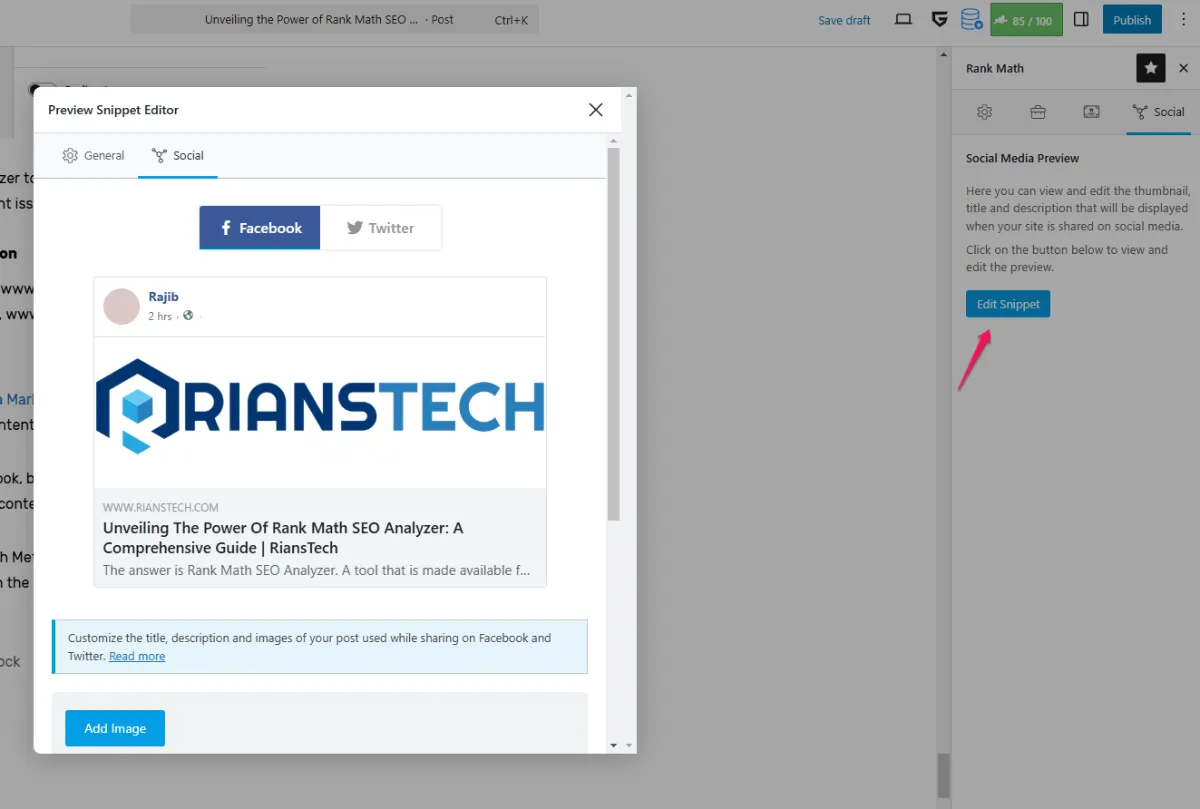This screenshot has height=809, width=1200.
Task: Switch to the Social tab in snippet editor
Action: coord(178,155)
